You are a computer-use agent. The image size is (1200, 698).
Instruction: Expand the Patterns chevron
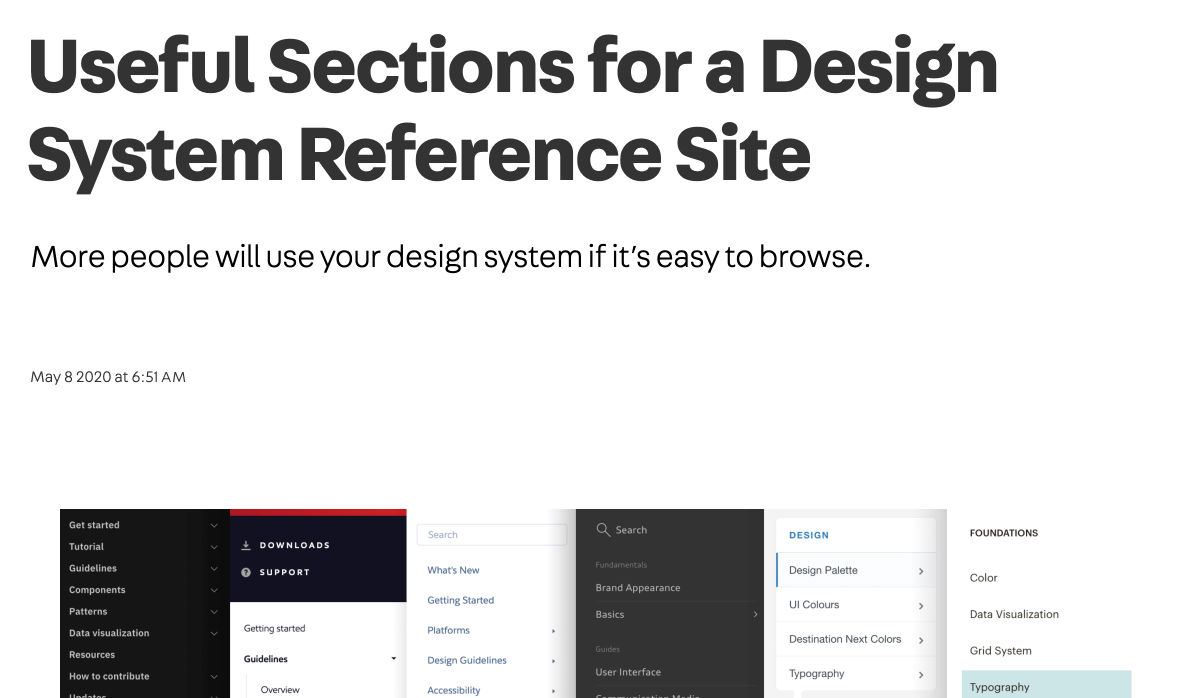[x=214, y=612]
